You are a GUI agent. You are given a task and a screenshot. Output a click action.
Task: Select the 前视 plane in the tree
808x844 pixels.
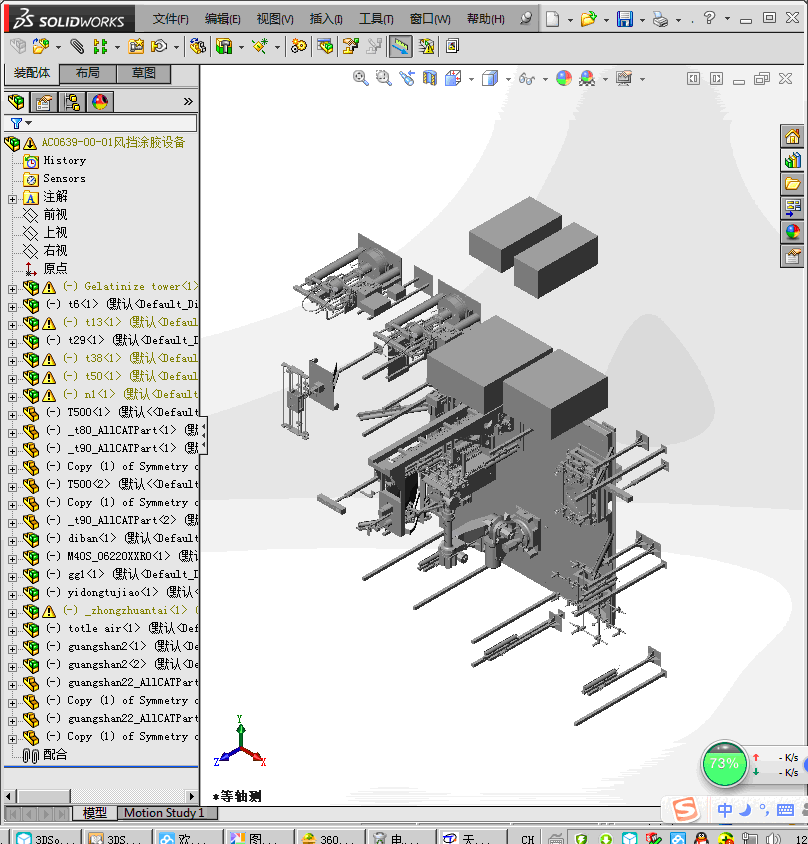(55, 215)
